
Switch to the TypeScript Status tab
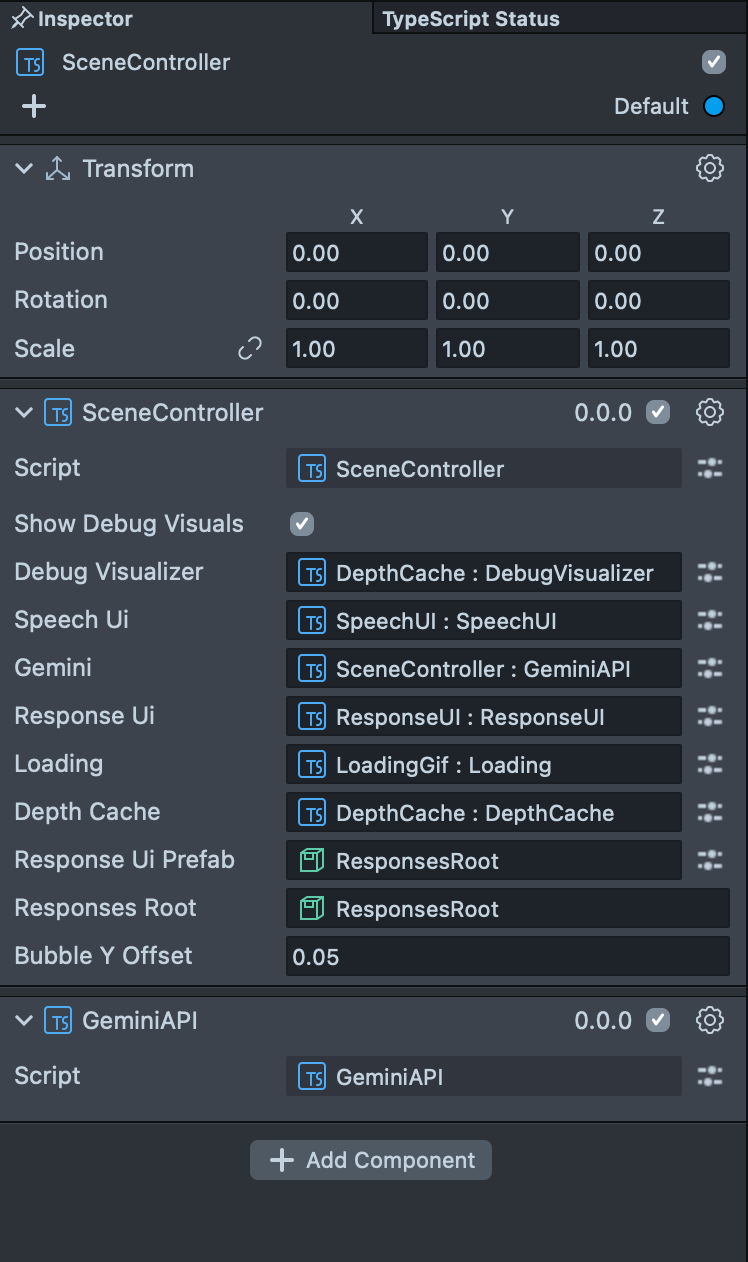tap(471, 19)
